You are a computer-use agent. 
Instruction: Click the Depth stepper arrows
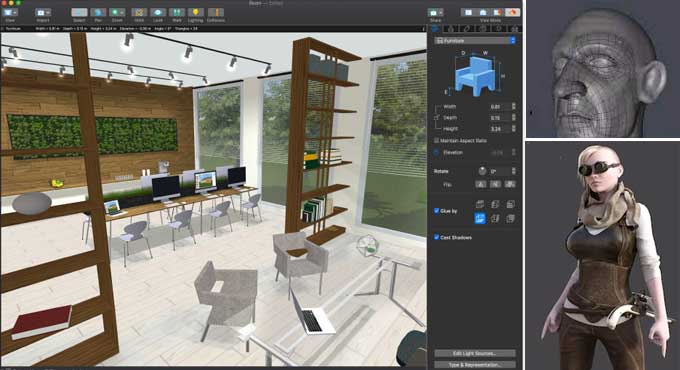(x=513, y=118)
